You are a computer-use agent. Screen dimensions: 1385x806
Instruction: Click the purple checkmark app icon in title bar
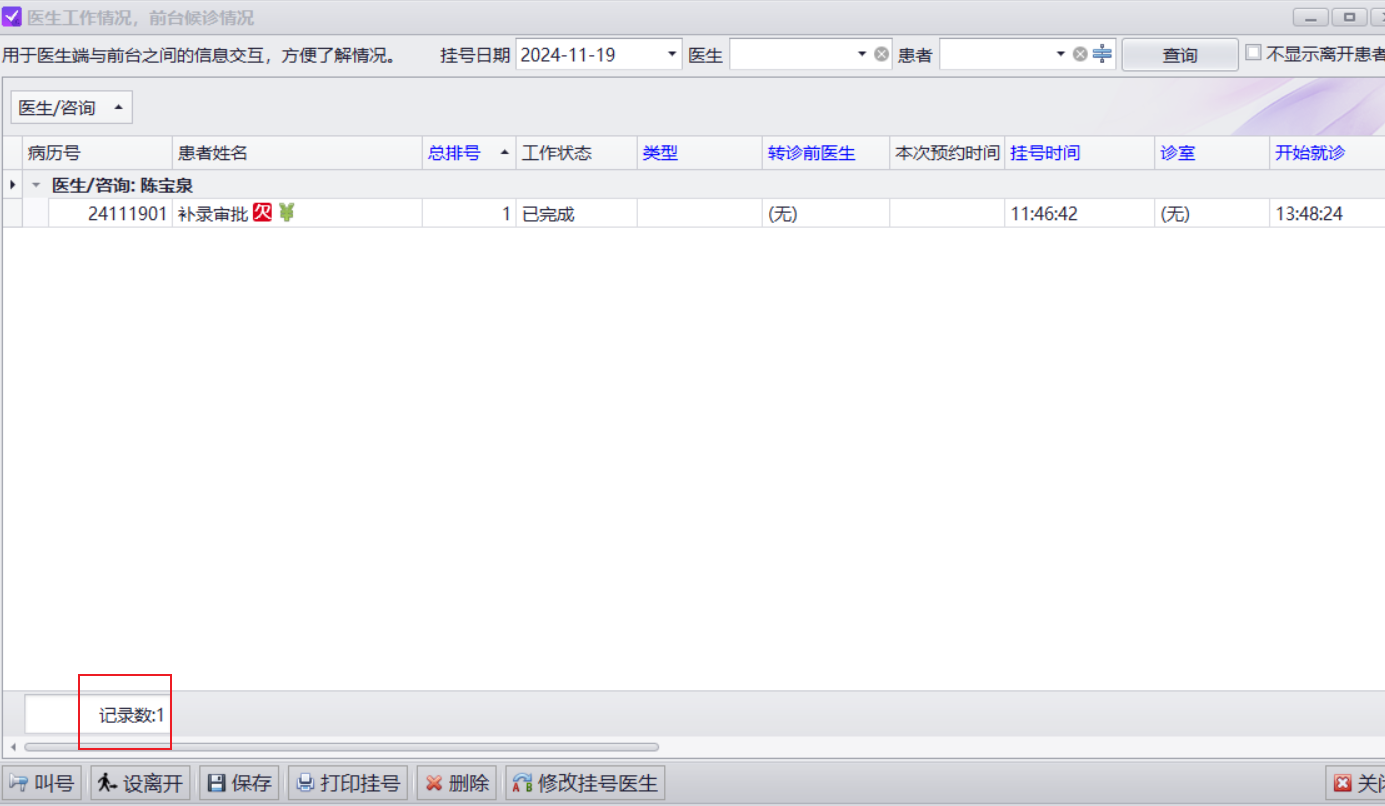(12, 17)
